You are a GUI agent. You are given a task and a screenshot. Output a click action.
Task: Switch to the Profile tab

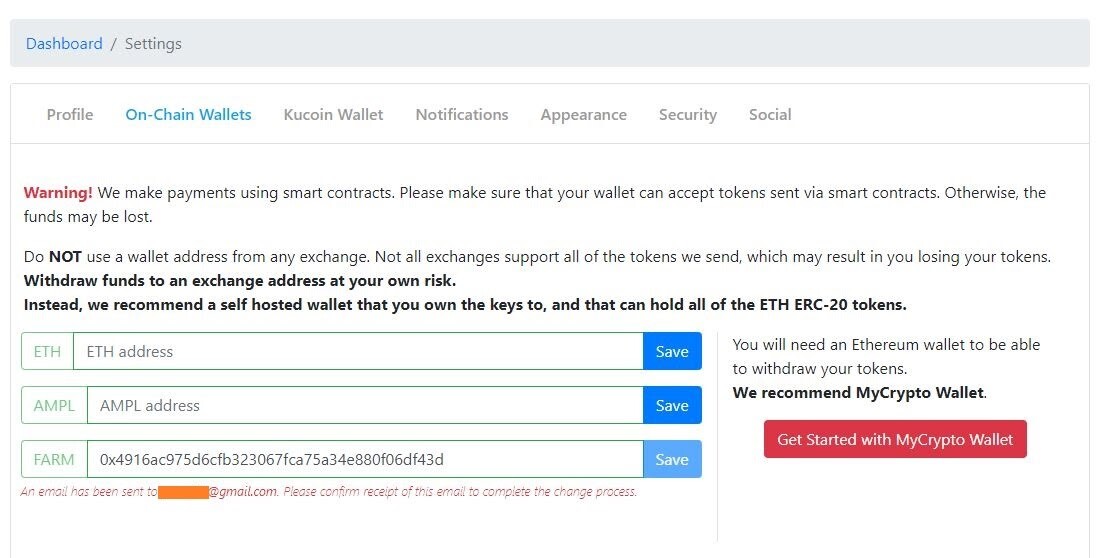(x=70, y=114)
